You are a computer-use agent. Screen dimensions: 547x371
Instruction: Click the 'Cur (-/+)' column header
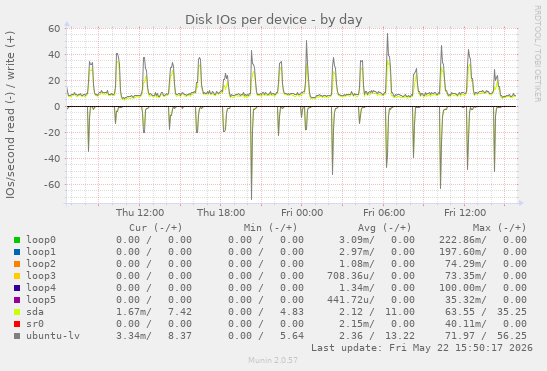point(156,228)
